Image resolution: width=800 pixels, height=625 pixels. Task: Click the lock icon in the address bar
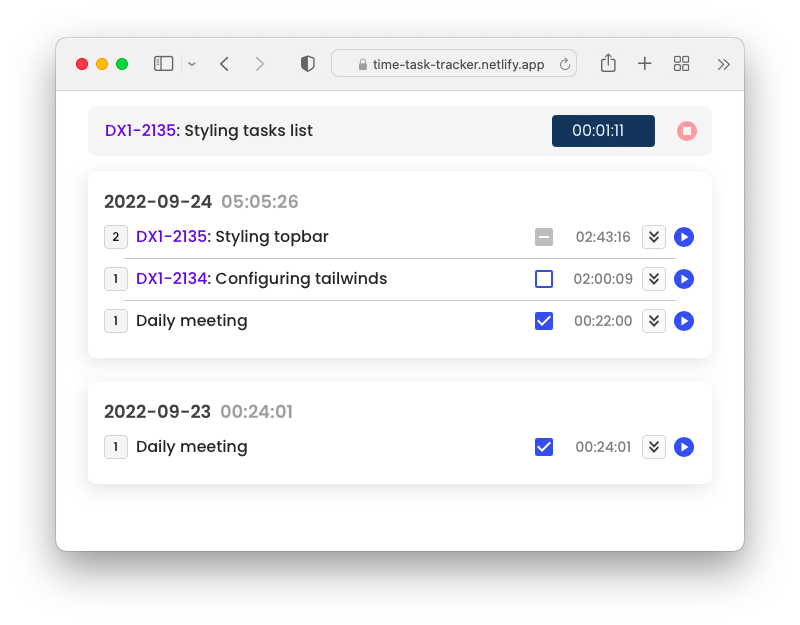tap(363, 64)
